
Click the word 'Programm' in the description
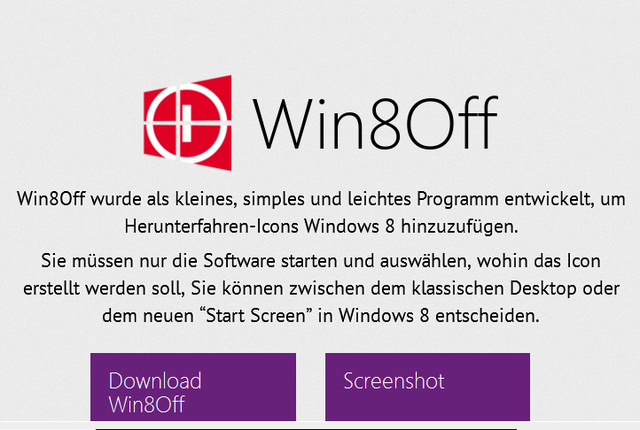coord(458,199)
